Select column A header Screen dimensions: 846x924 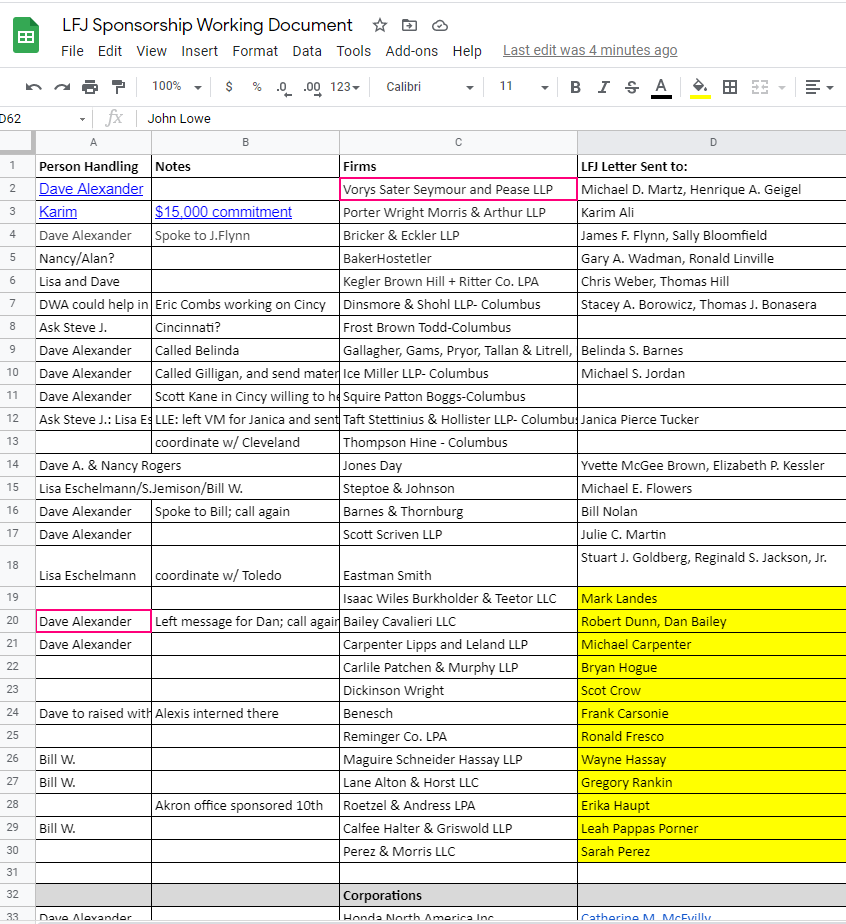click(93, 142)
